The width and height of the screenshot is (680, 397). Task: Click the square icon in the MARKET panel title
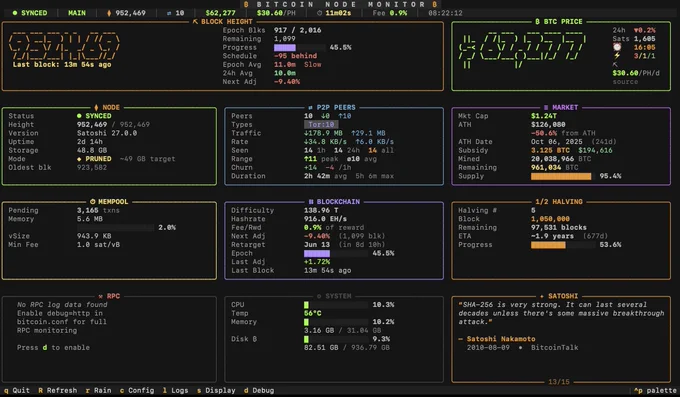pyautogui.click(x=546, y=107)
